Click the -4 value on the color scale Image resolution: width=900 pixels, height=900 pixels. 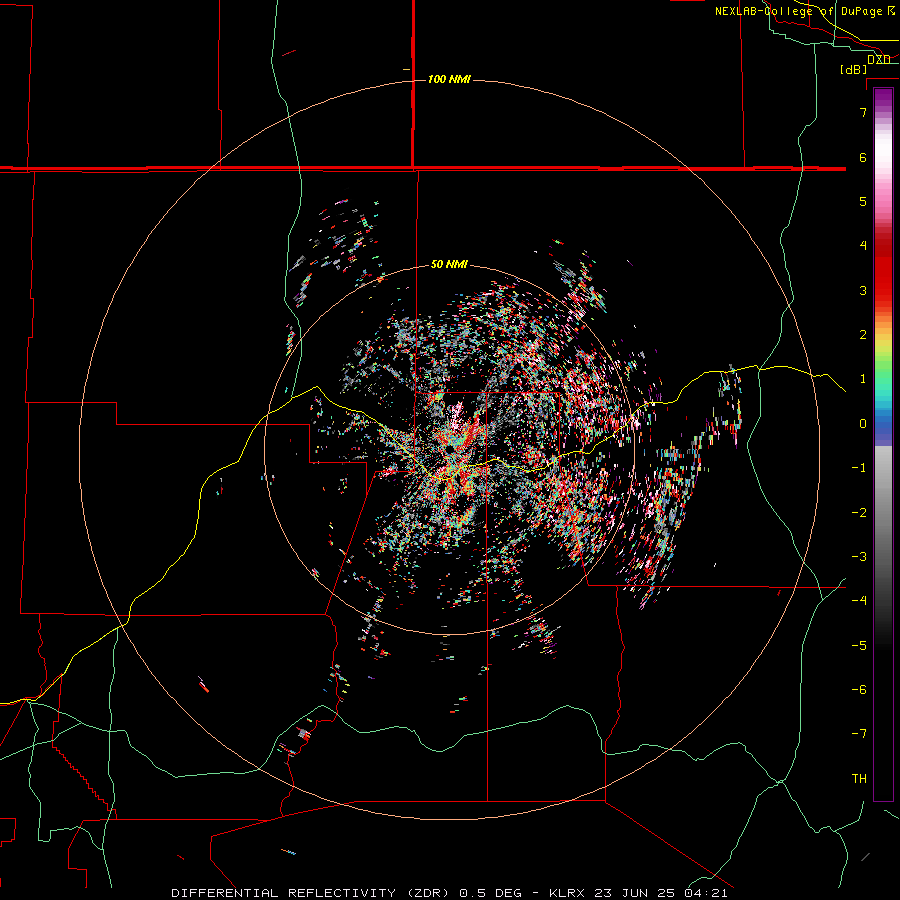click(x=859, y=601)
